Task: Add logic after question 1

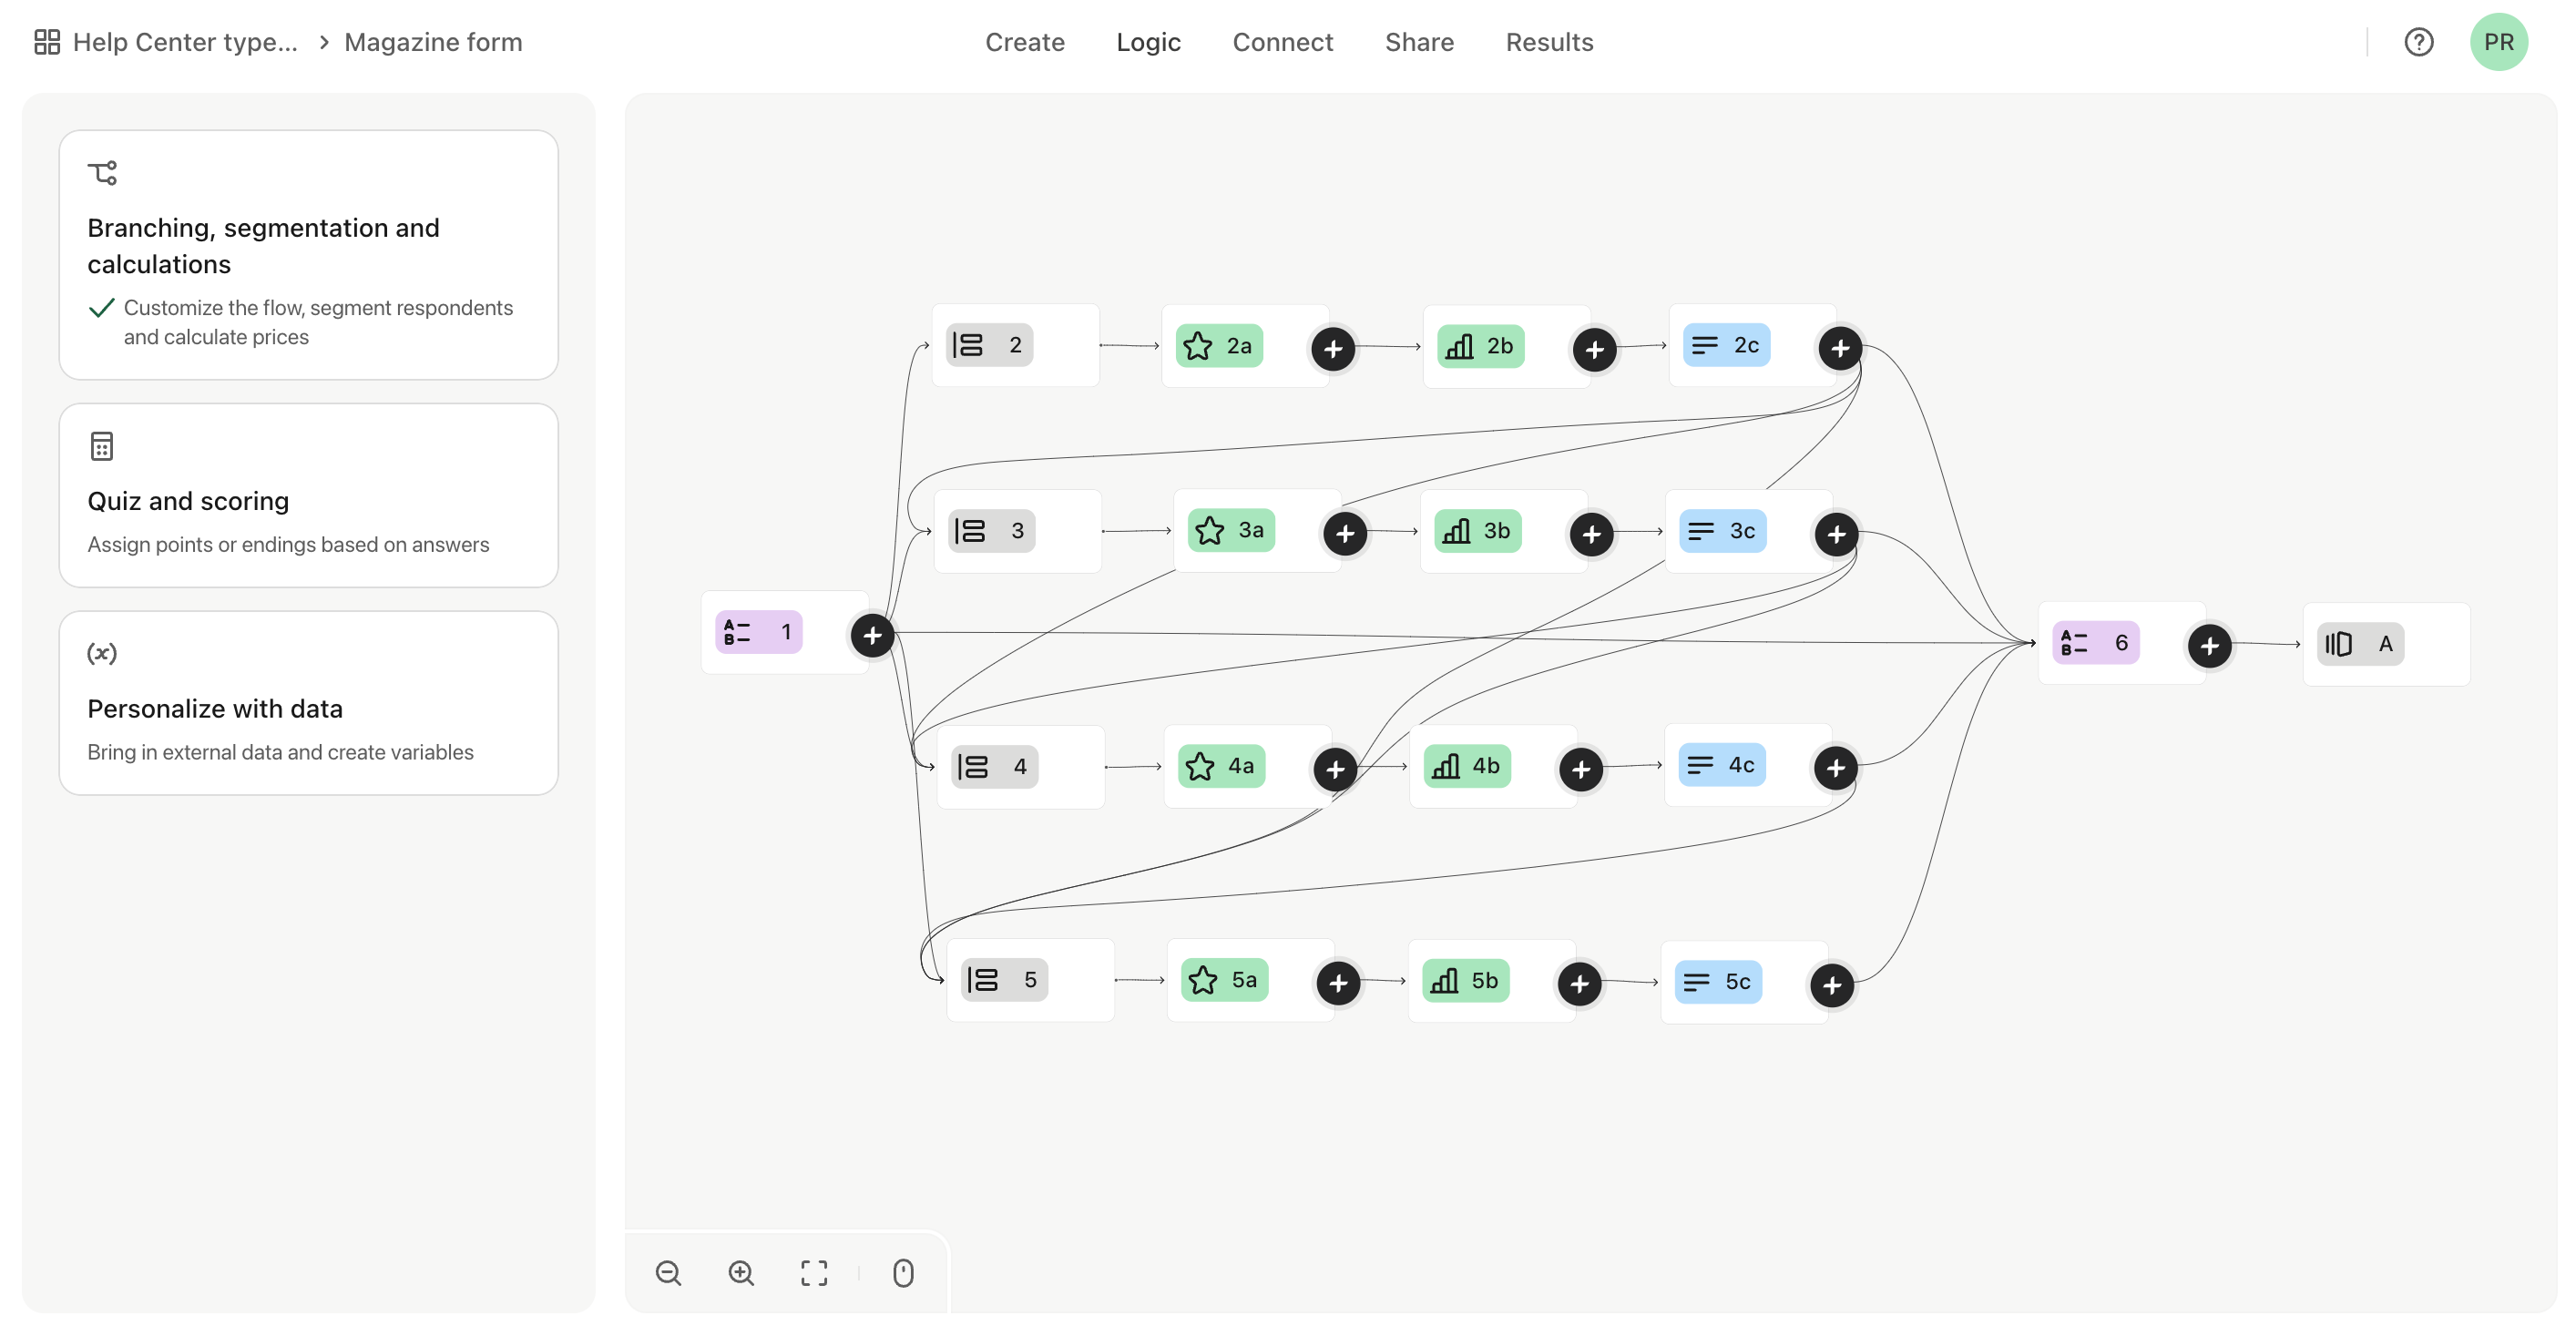Action: [x=872, y=634]
